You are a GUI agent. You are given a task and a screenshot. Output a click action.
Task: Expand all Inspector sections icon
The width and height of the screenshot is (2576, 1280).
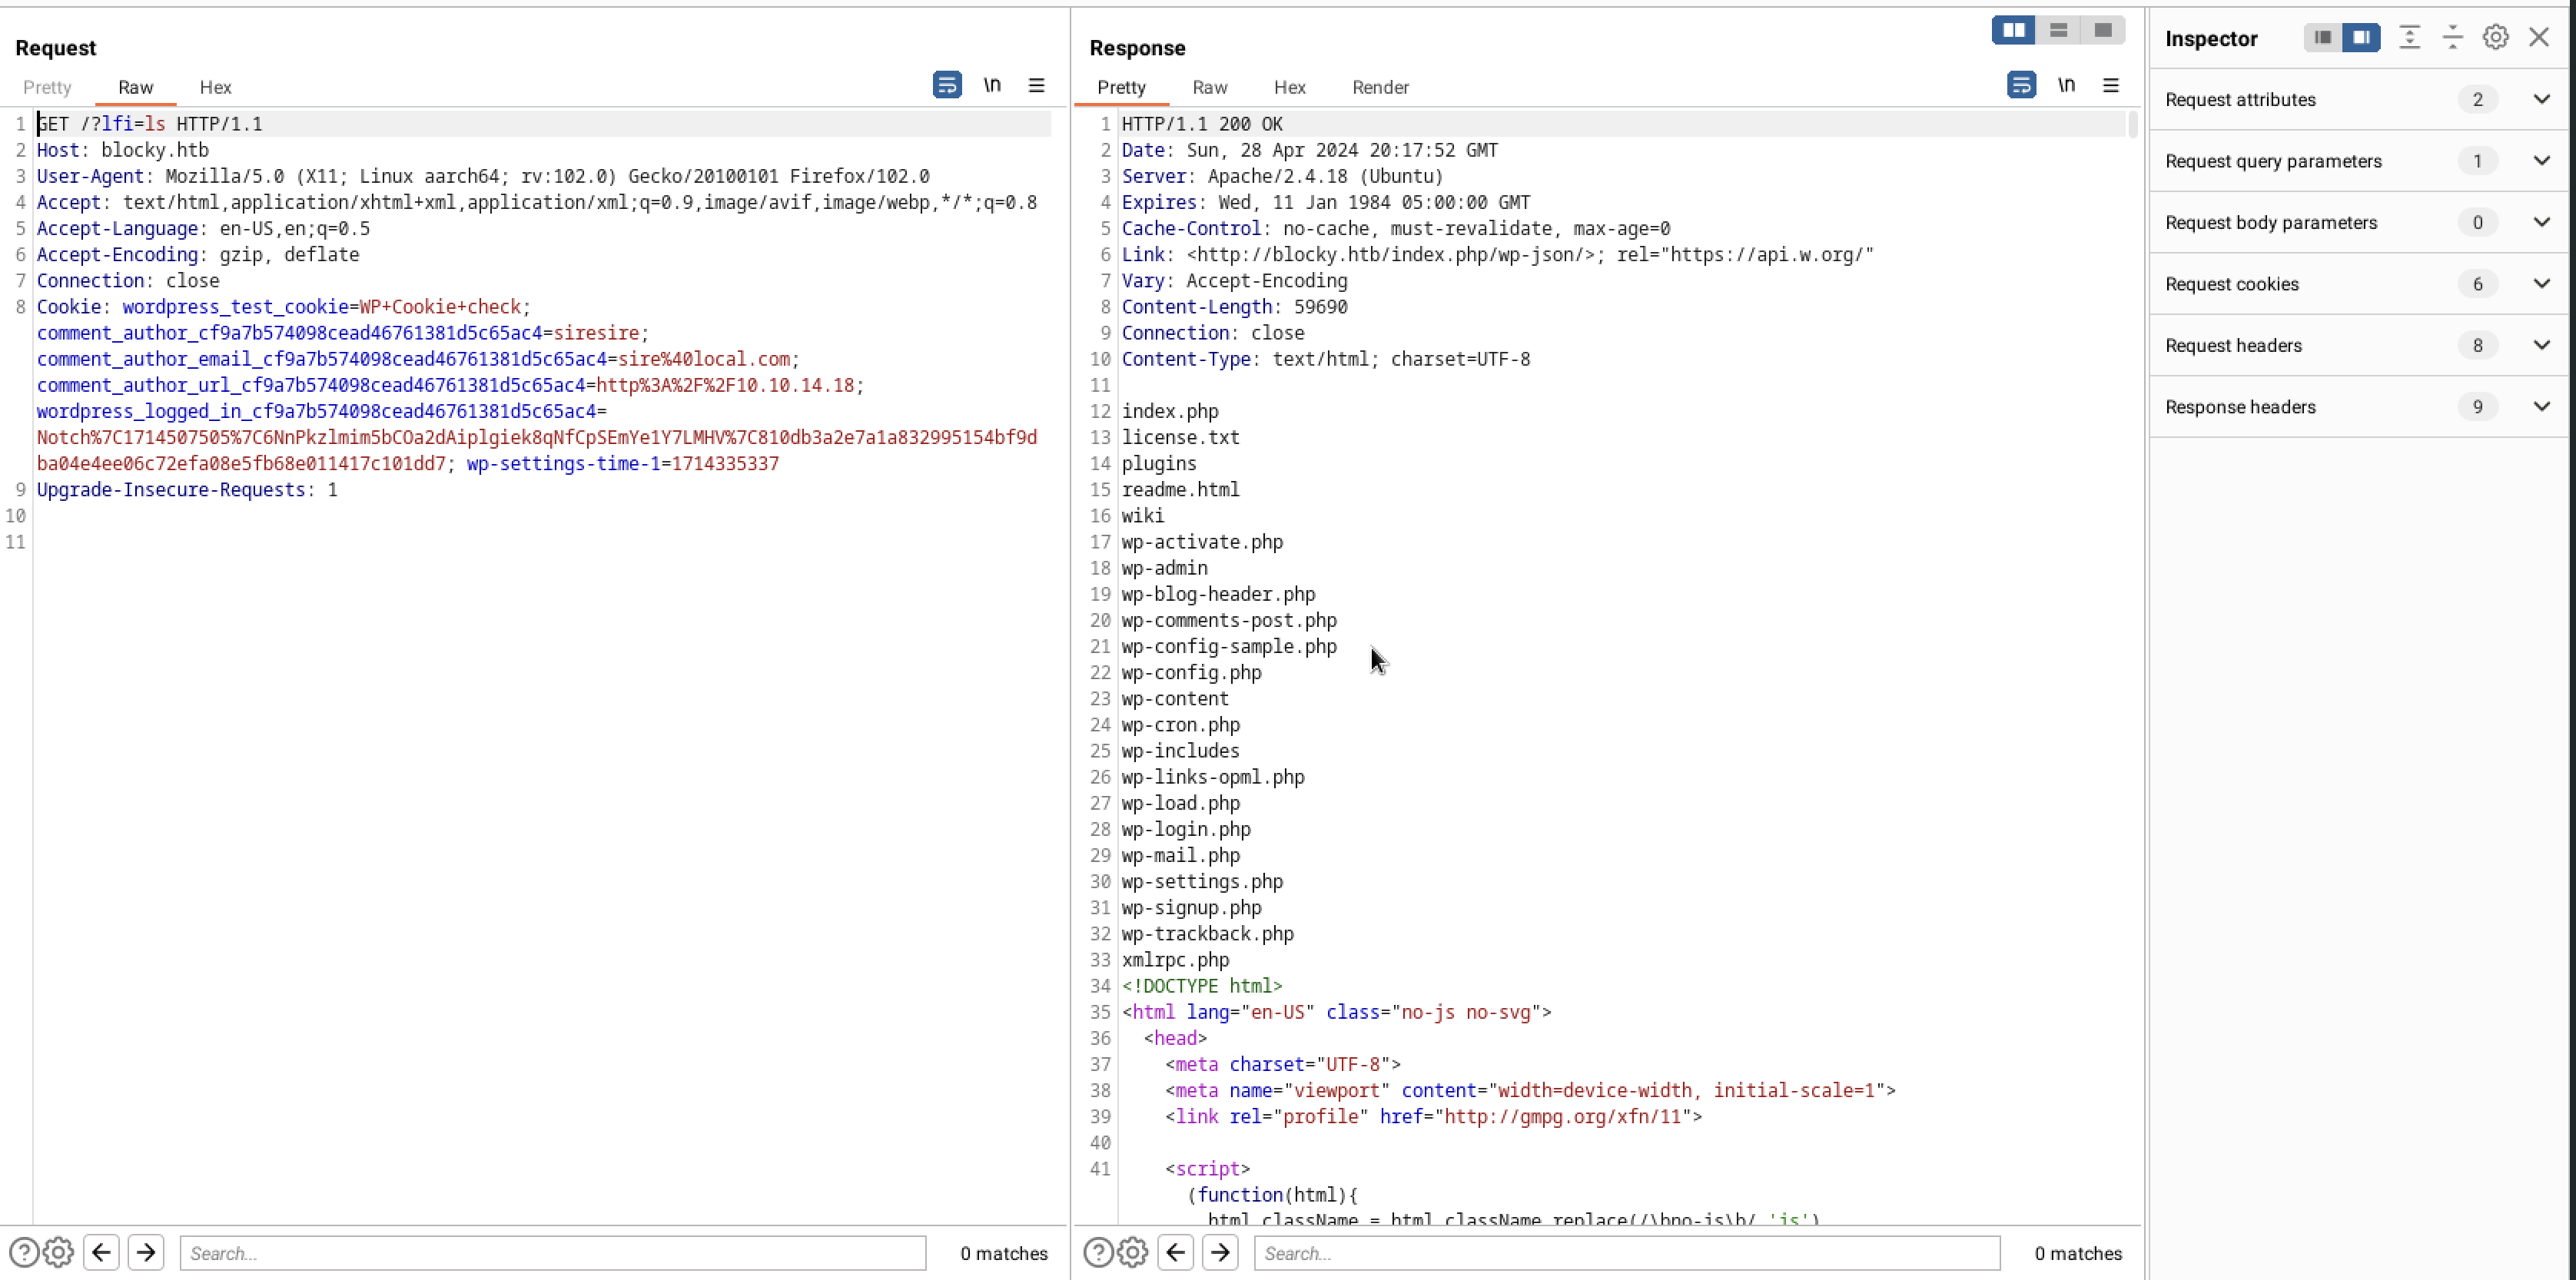click(x=2410, y=38)
